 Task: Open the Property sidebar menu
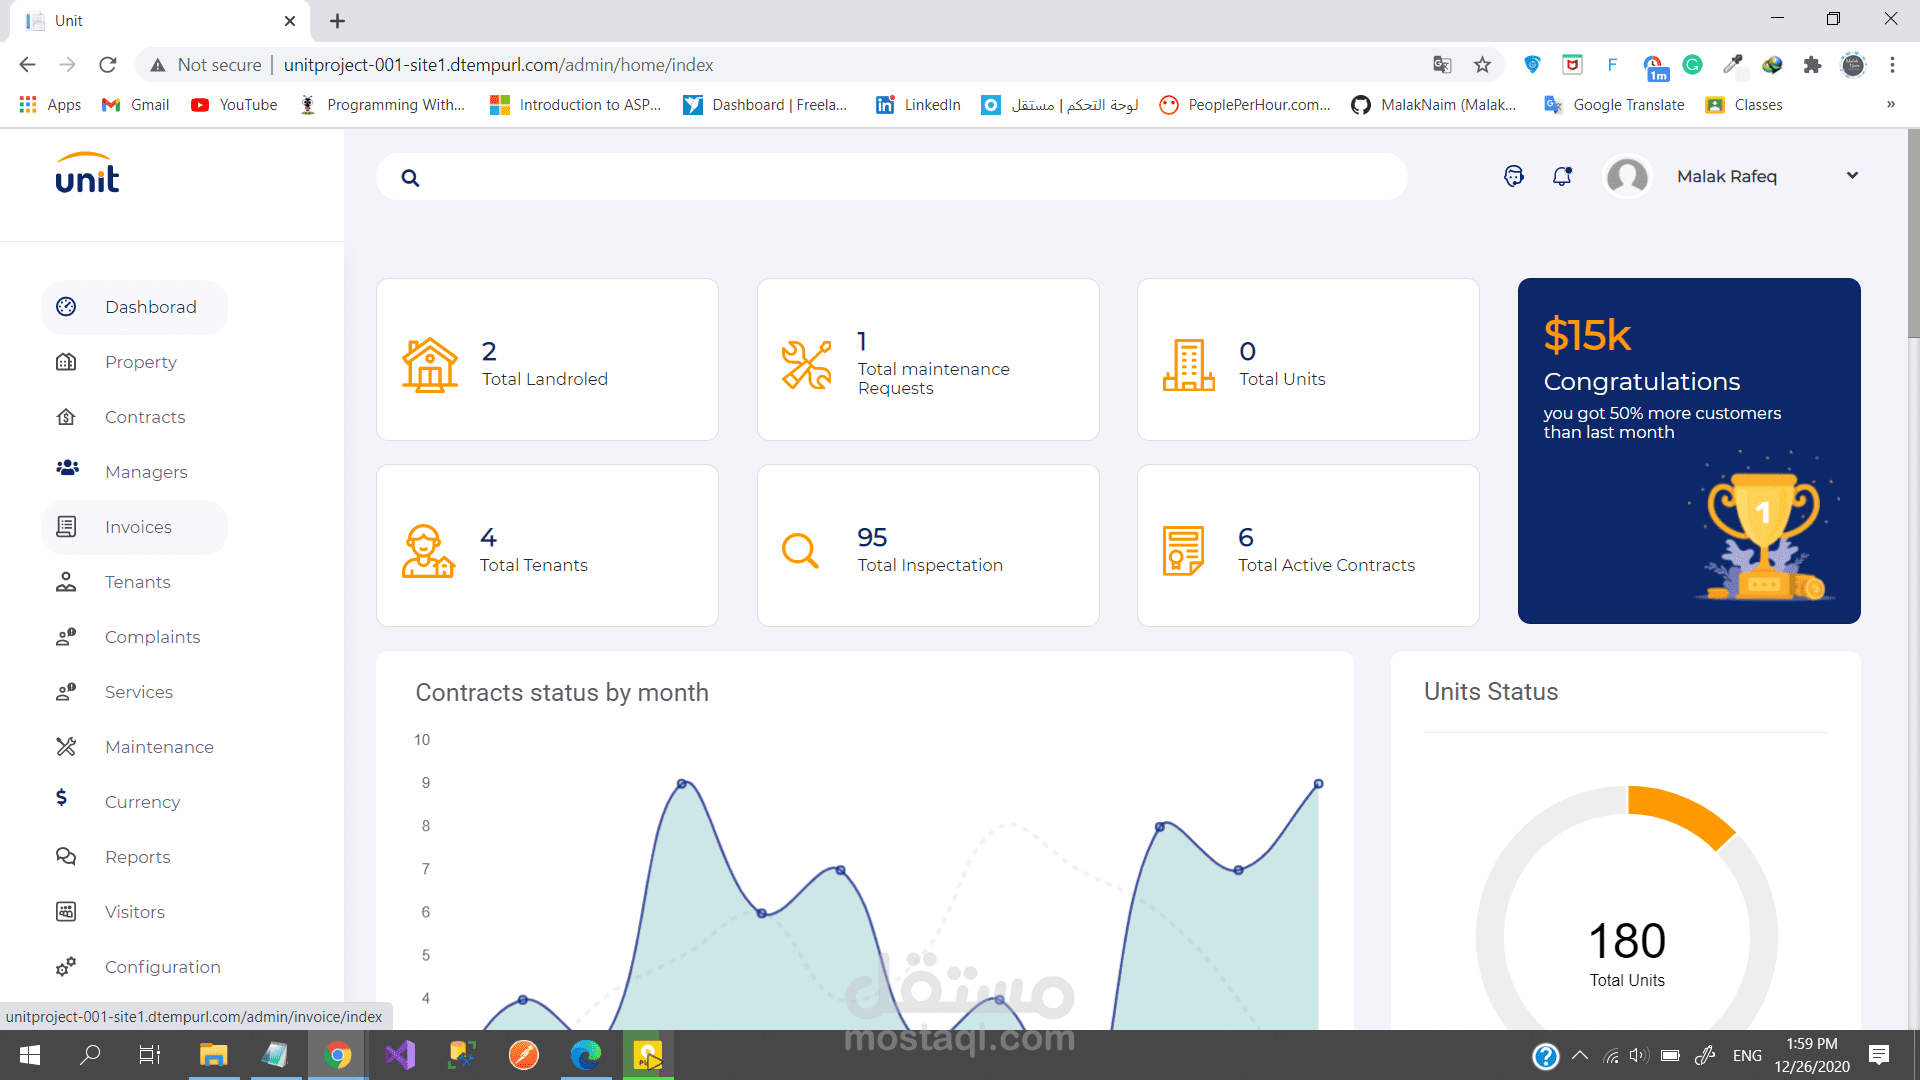pyautogui.click(x=140, y=362)
